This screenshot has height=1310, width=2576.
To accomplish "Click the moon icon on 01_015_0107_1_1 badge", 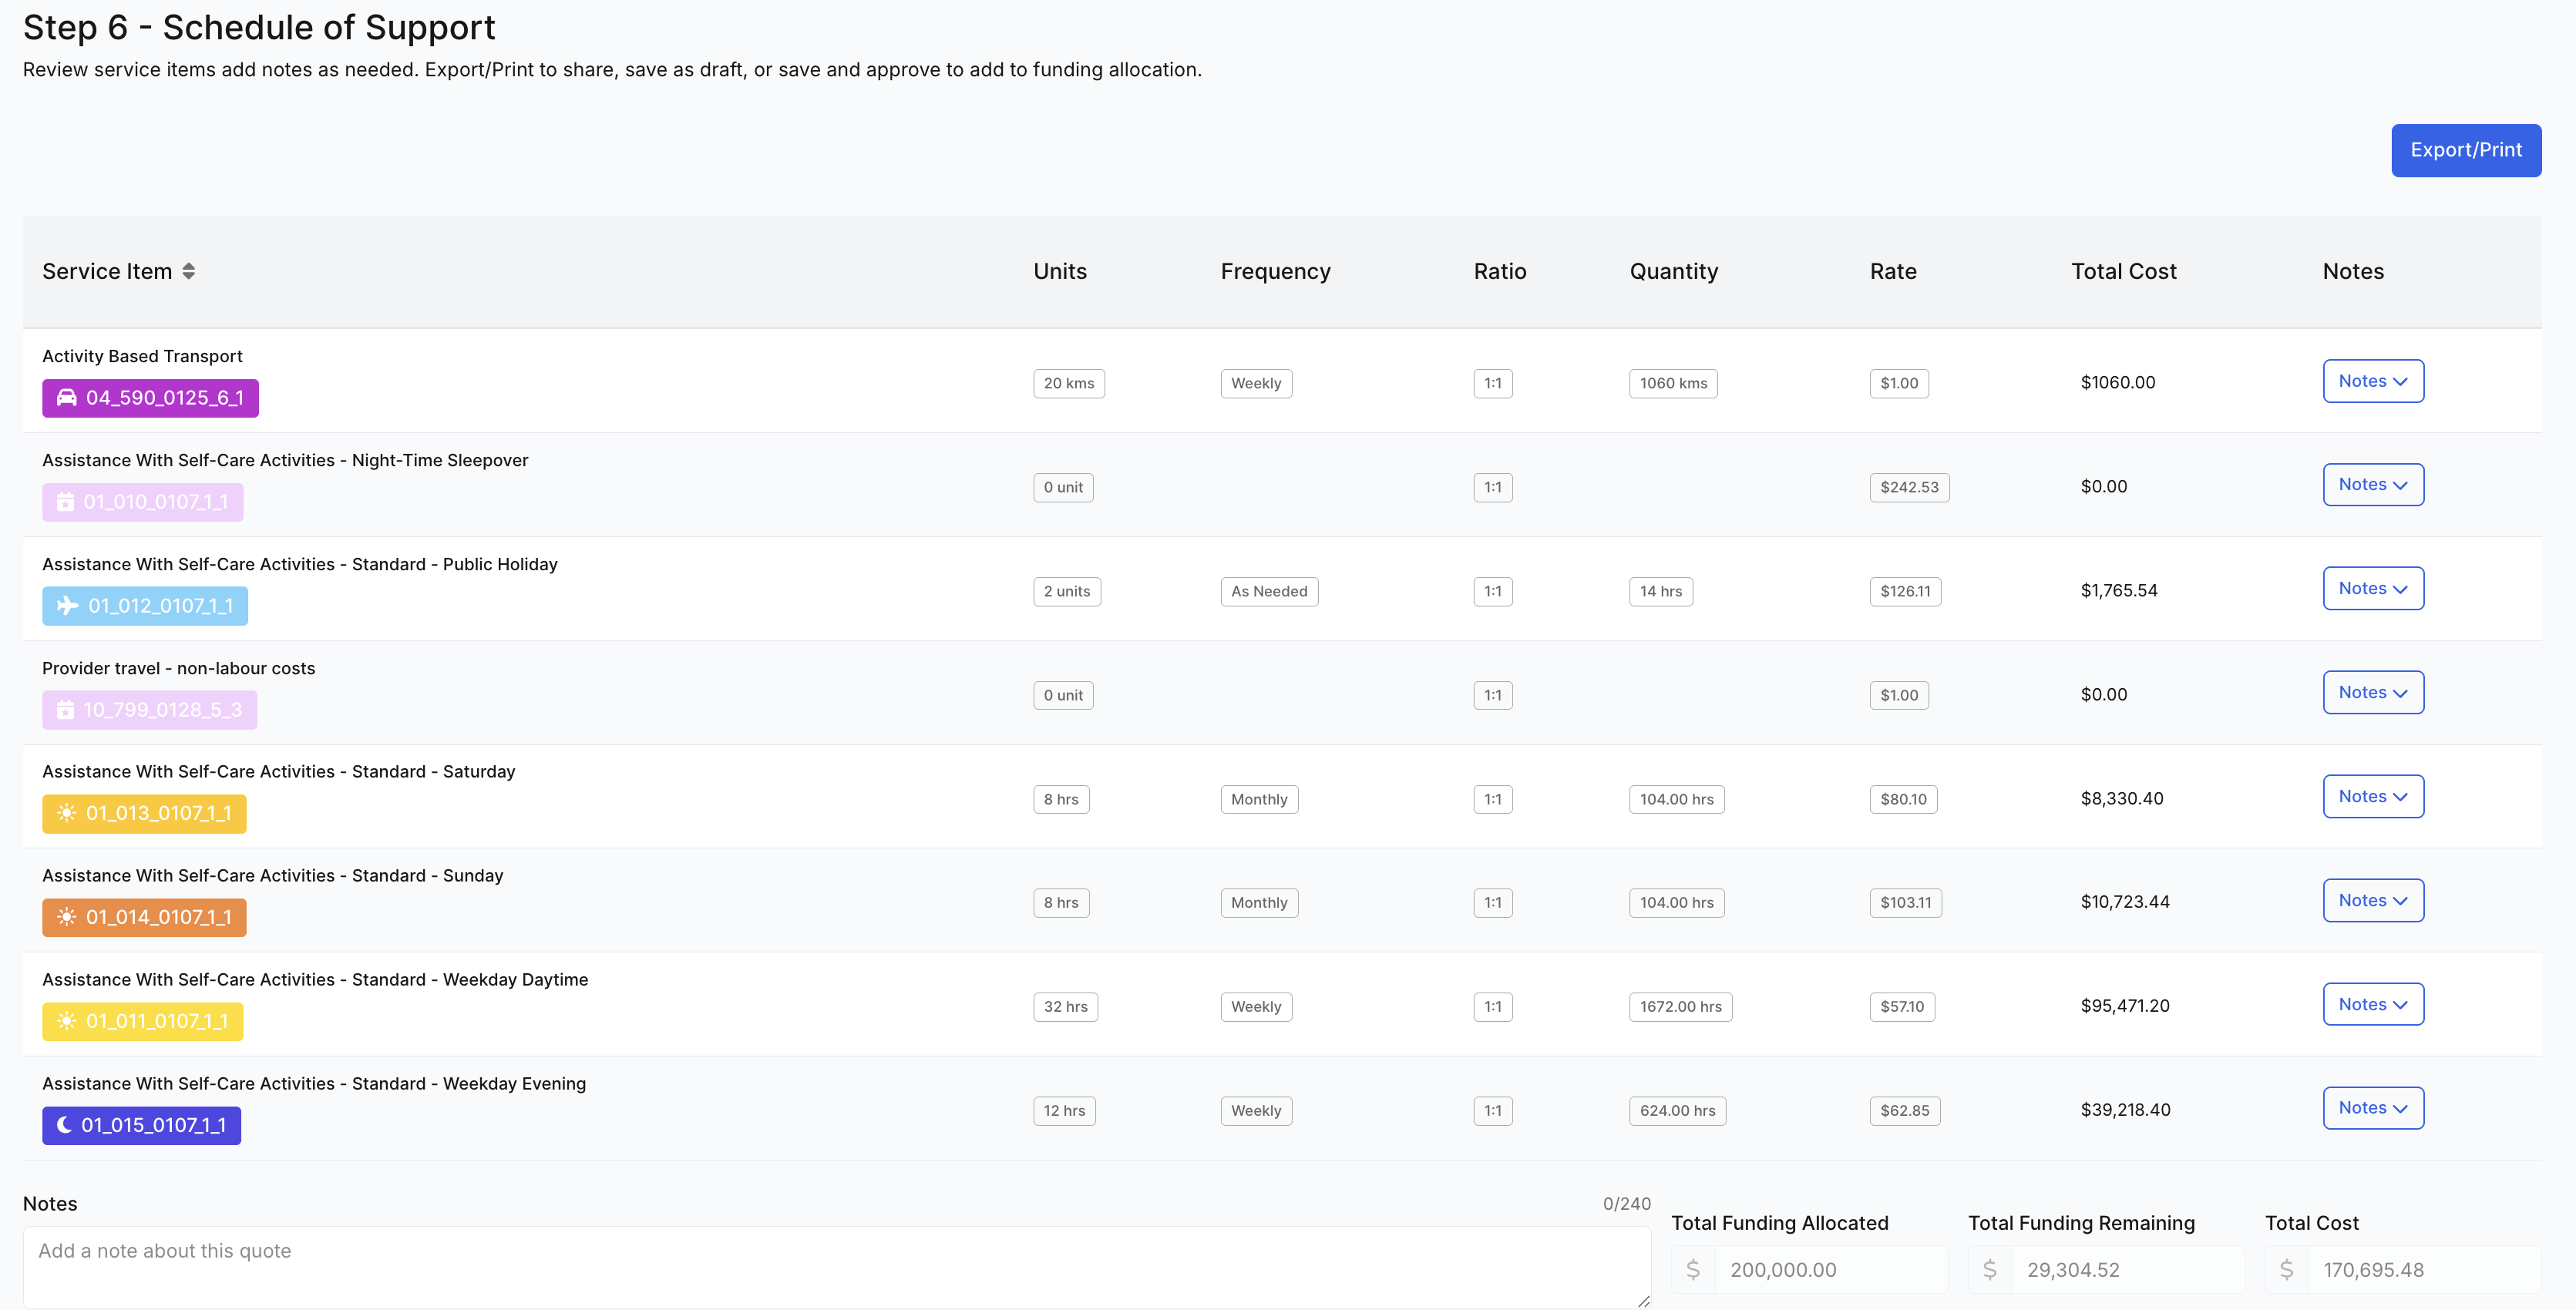I will (x=64, y=1125).
